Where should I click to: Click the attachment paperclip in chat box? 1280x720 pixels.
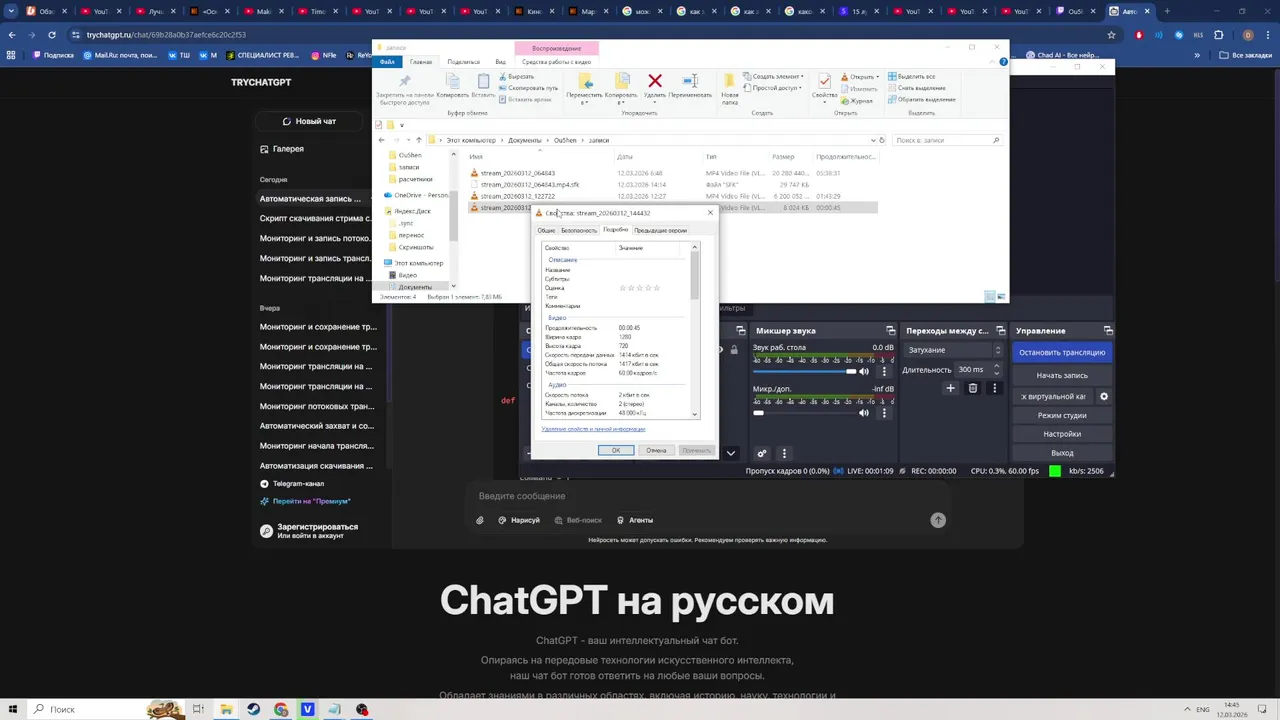coord(480,520)
